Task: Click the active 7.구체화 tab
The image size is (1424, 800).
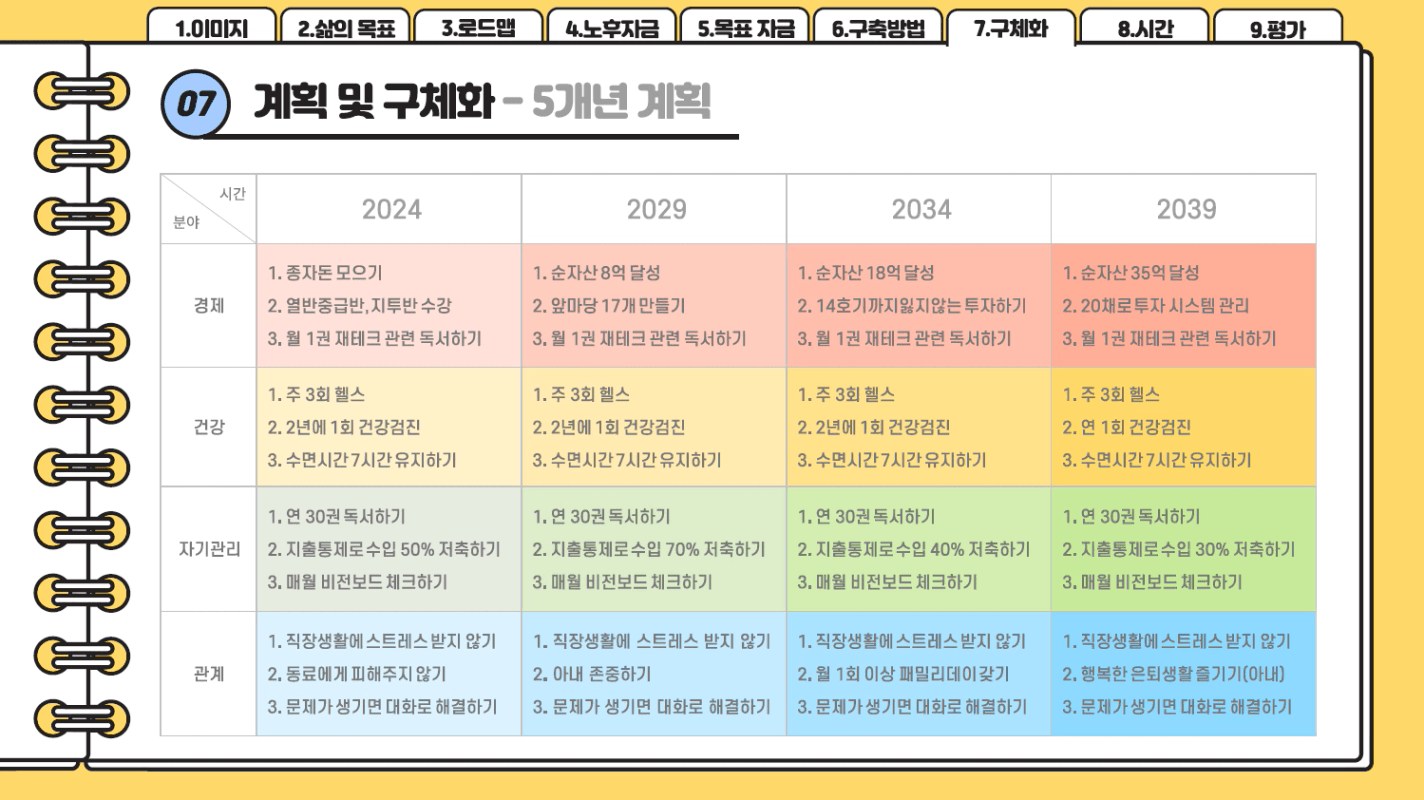Action: point(1011,28)
